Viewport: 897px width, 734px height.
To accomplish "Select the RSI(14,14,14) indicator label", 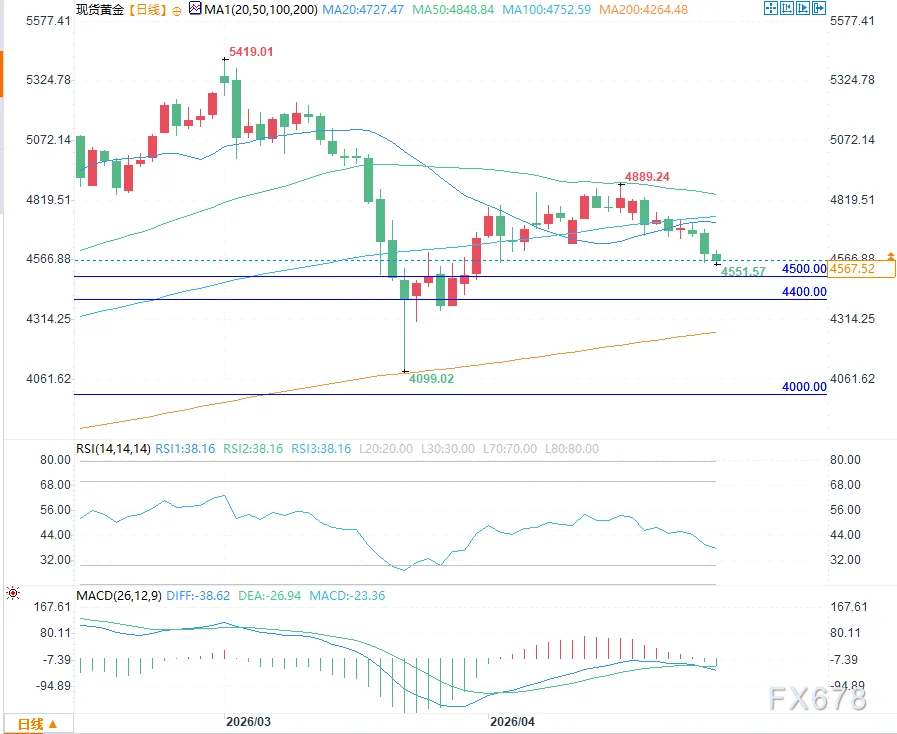I will [x=113, y=449].
